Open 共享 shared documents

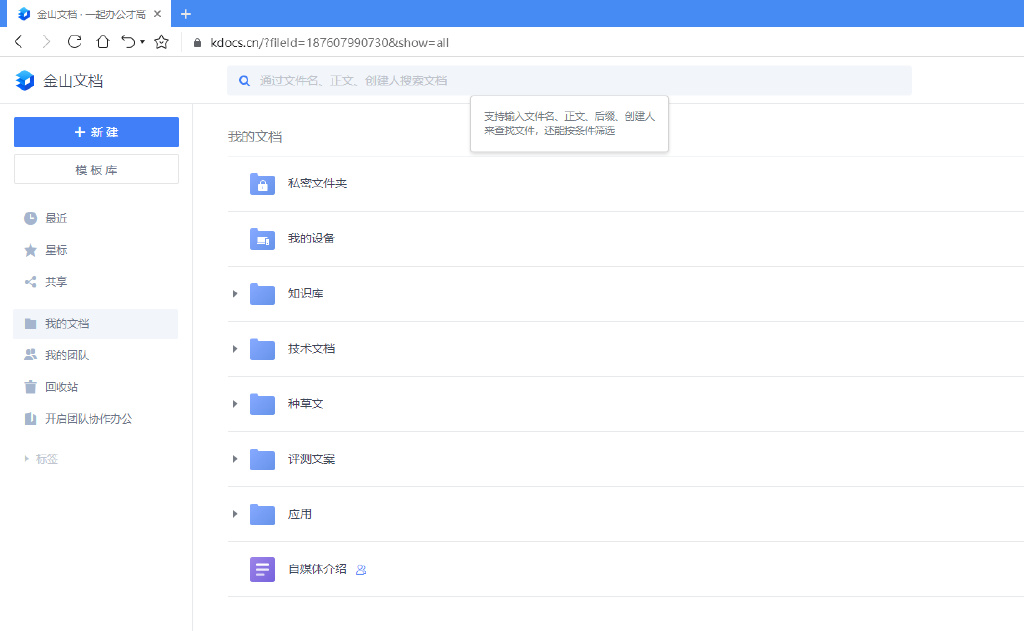(56, 282)
